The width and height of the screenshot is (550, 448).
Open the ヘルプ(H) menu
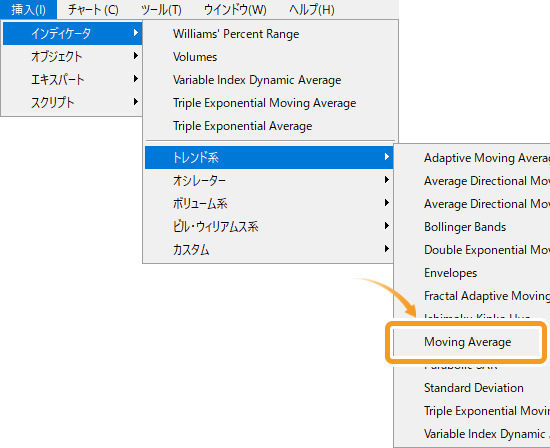311,9
